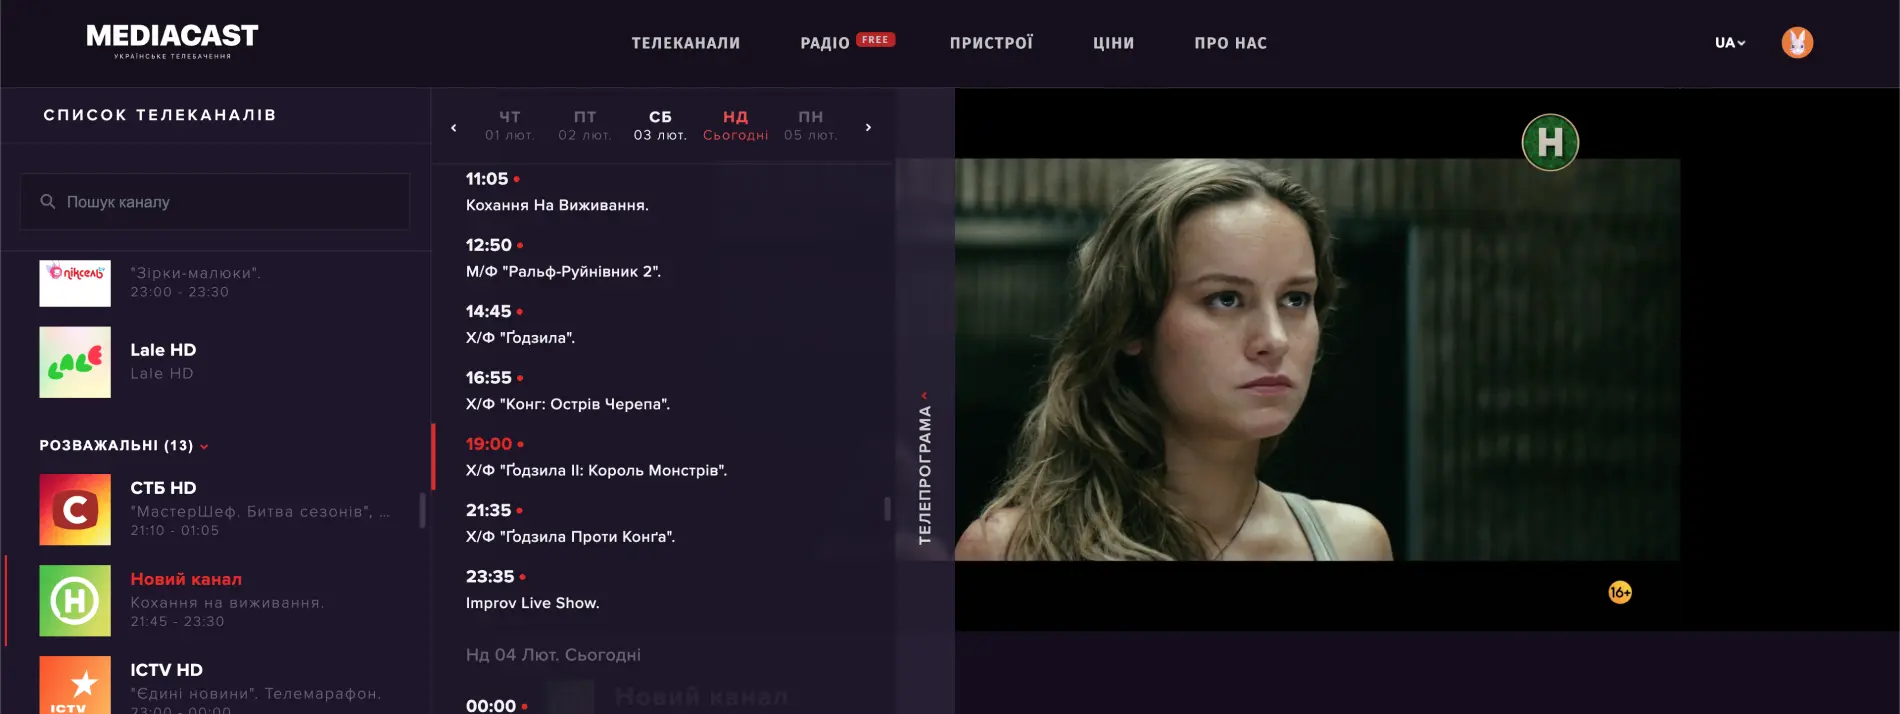Go to previous days with left arrow
1900x714 pixels.
454,127
